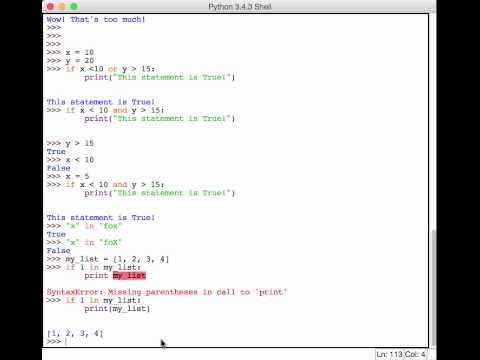Click the red highlighted 'my_list' error text

tap(129, 276)
